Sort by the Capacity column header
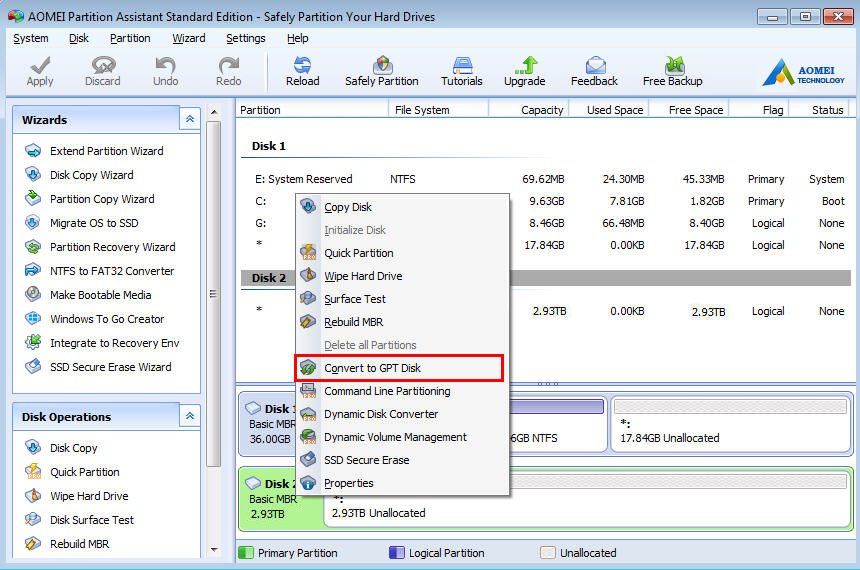 [529, 110]
